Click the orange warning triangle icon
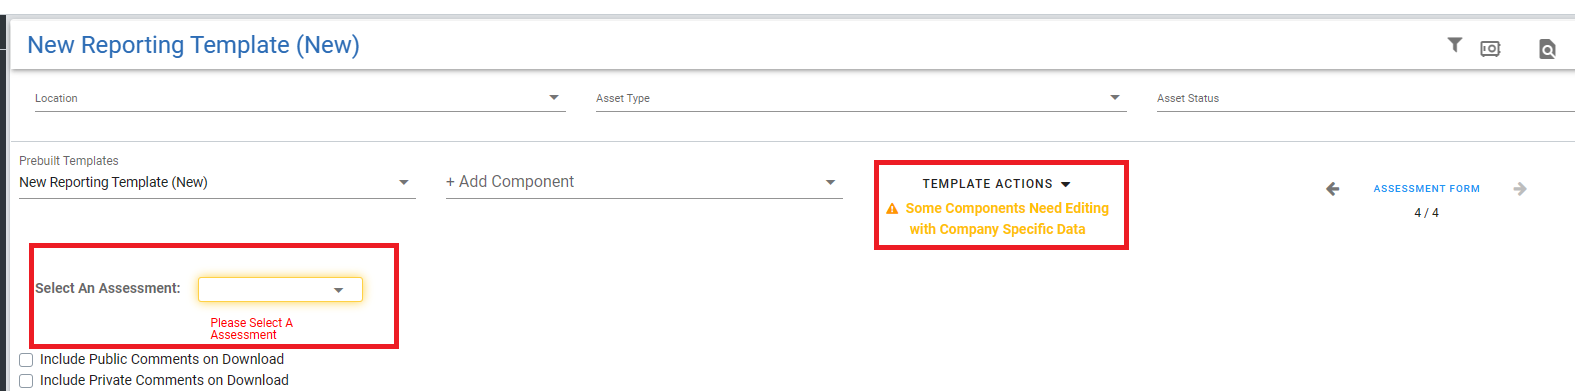The image size is (1575, 391). click(892, 209)
